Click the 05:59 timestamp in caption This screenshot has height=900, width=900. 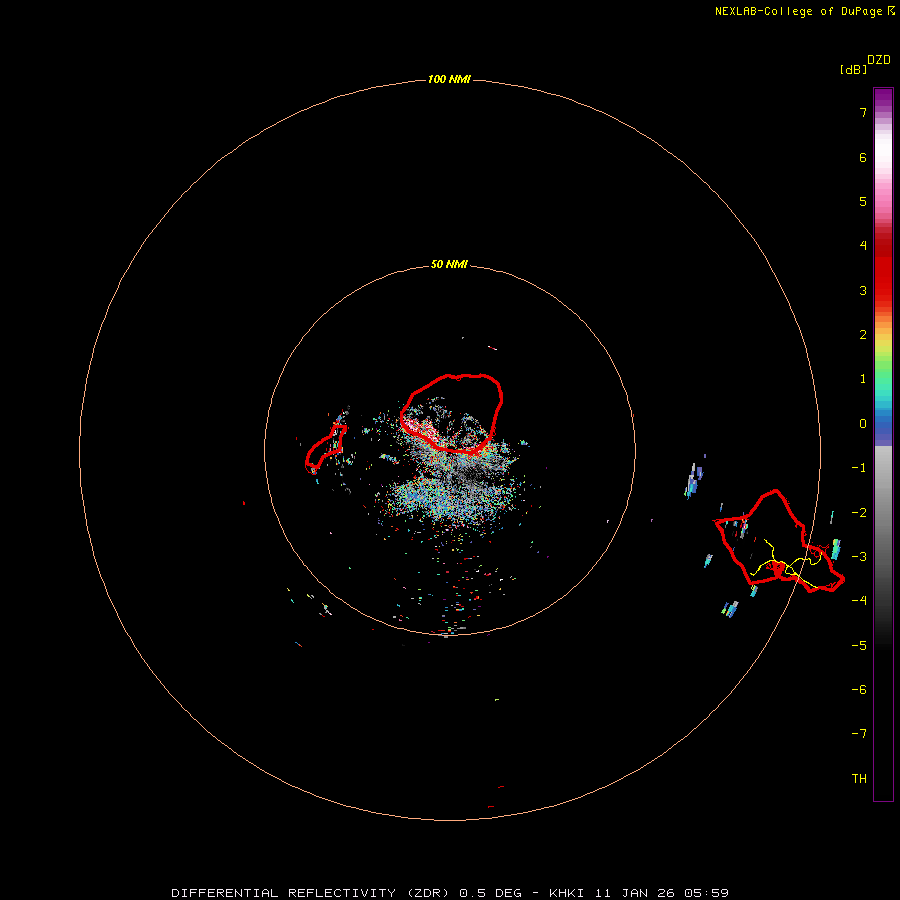(706, 893)
